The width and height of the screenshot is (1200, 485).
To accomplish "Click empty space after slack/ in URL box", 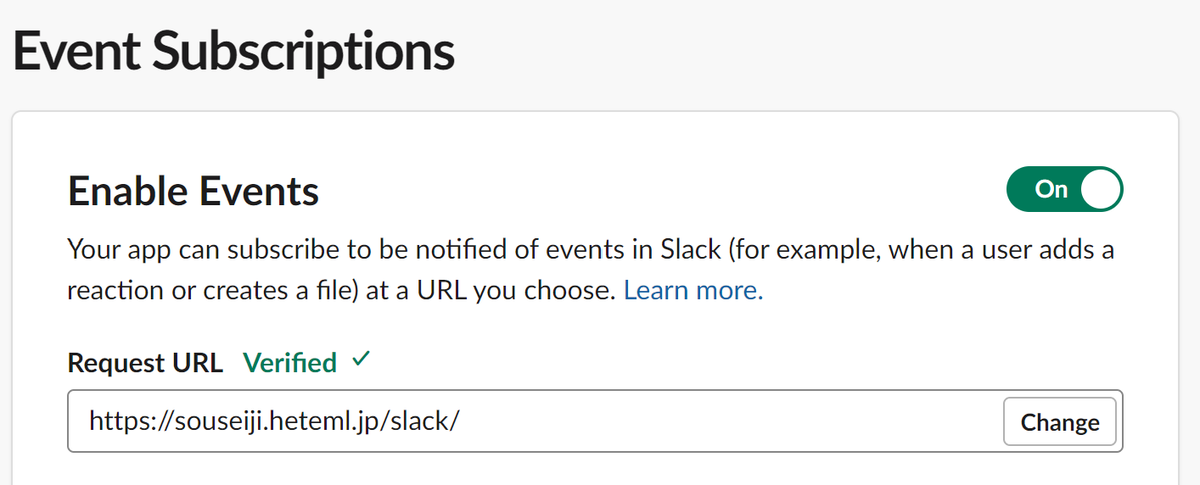I will (x=730, y=421).
